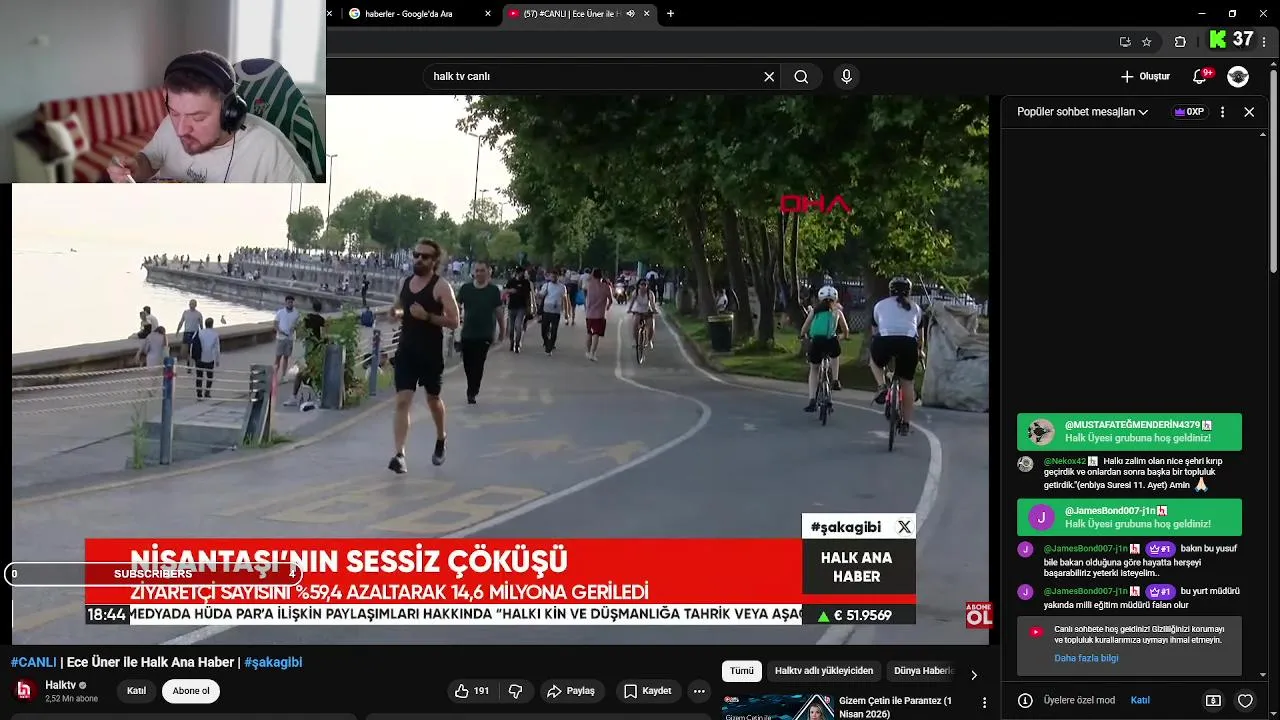
Task: Open the Chrome three-dot menu
Action: pyautogui.click(x=1266, y=41)
